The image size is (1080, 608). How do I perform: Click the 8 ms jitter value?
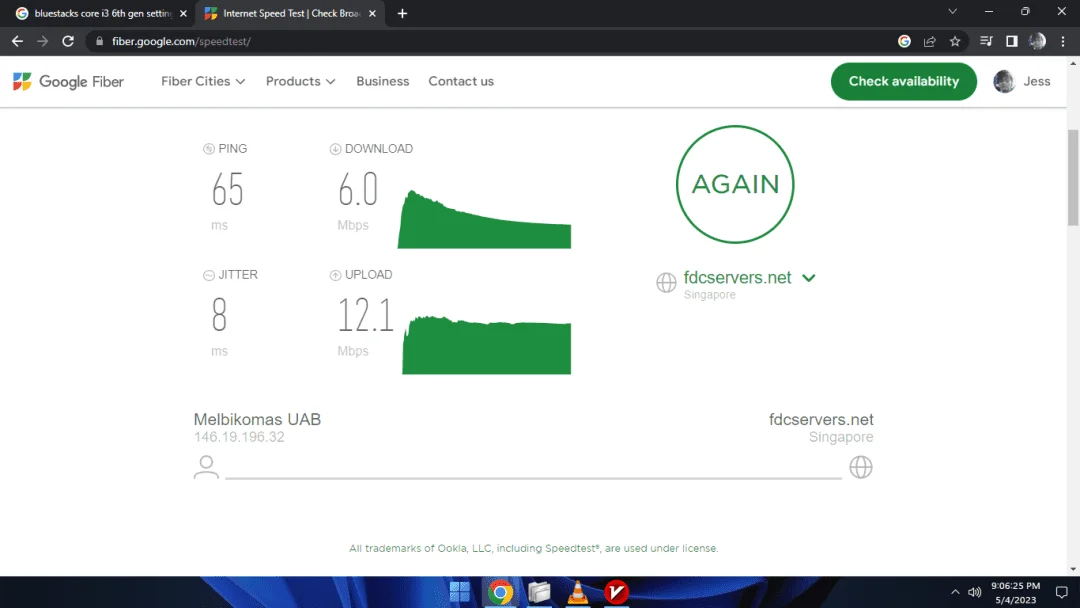(x=219, y=316)
